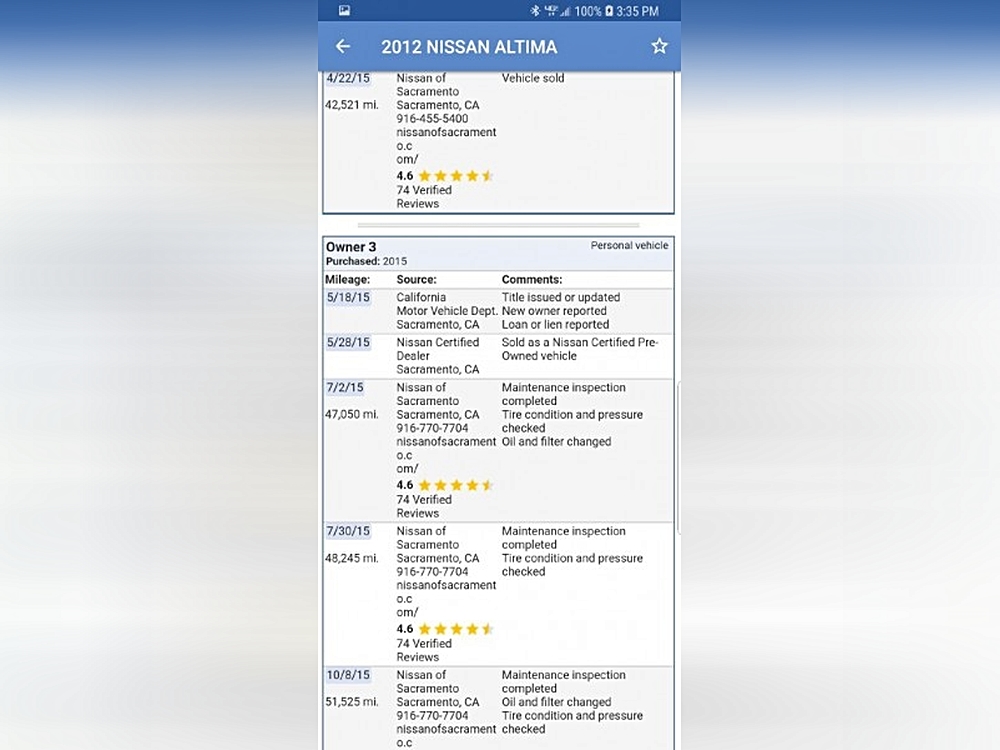This screenshot has height=750, width=1000.
Task: Tap the 42,521 mi. mileage value
Action: tap(352, 105)
